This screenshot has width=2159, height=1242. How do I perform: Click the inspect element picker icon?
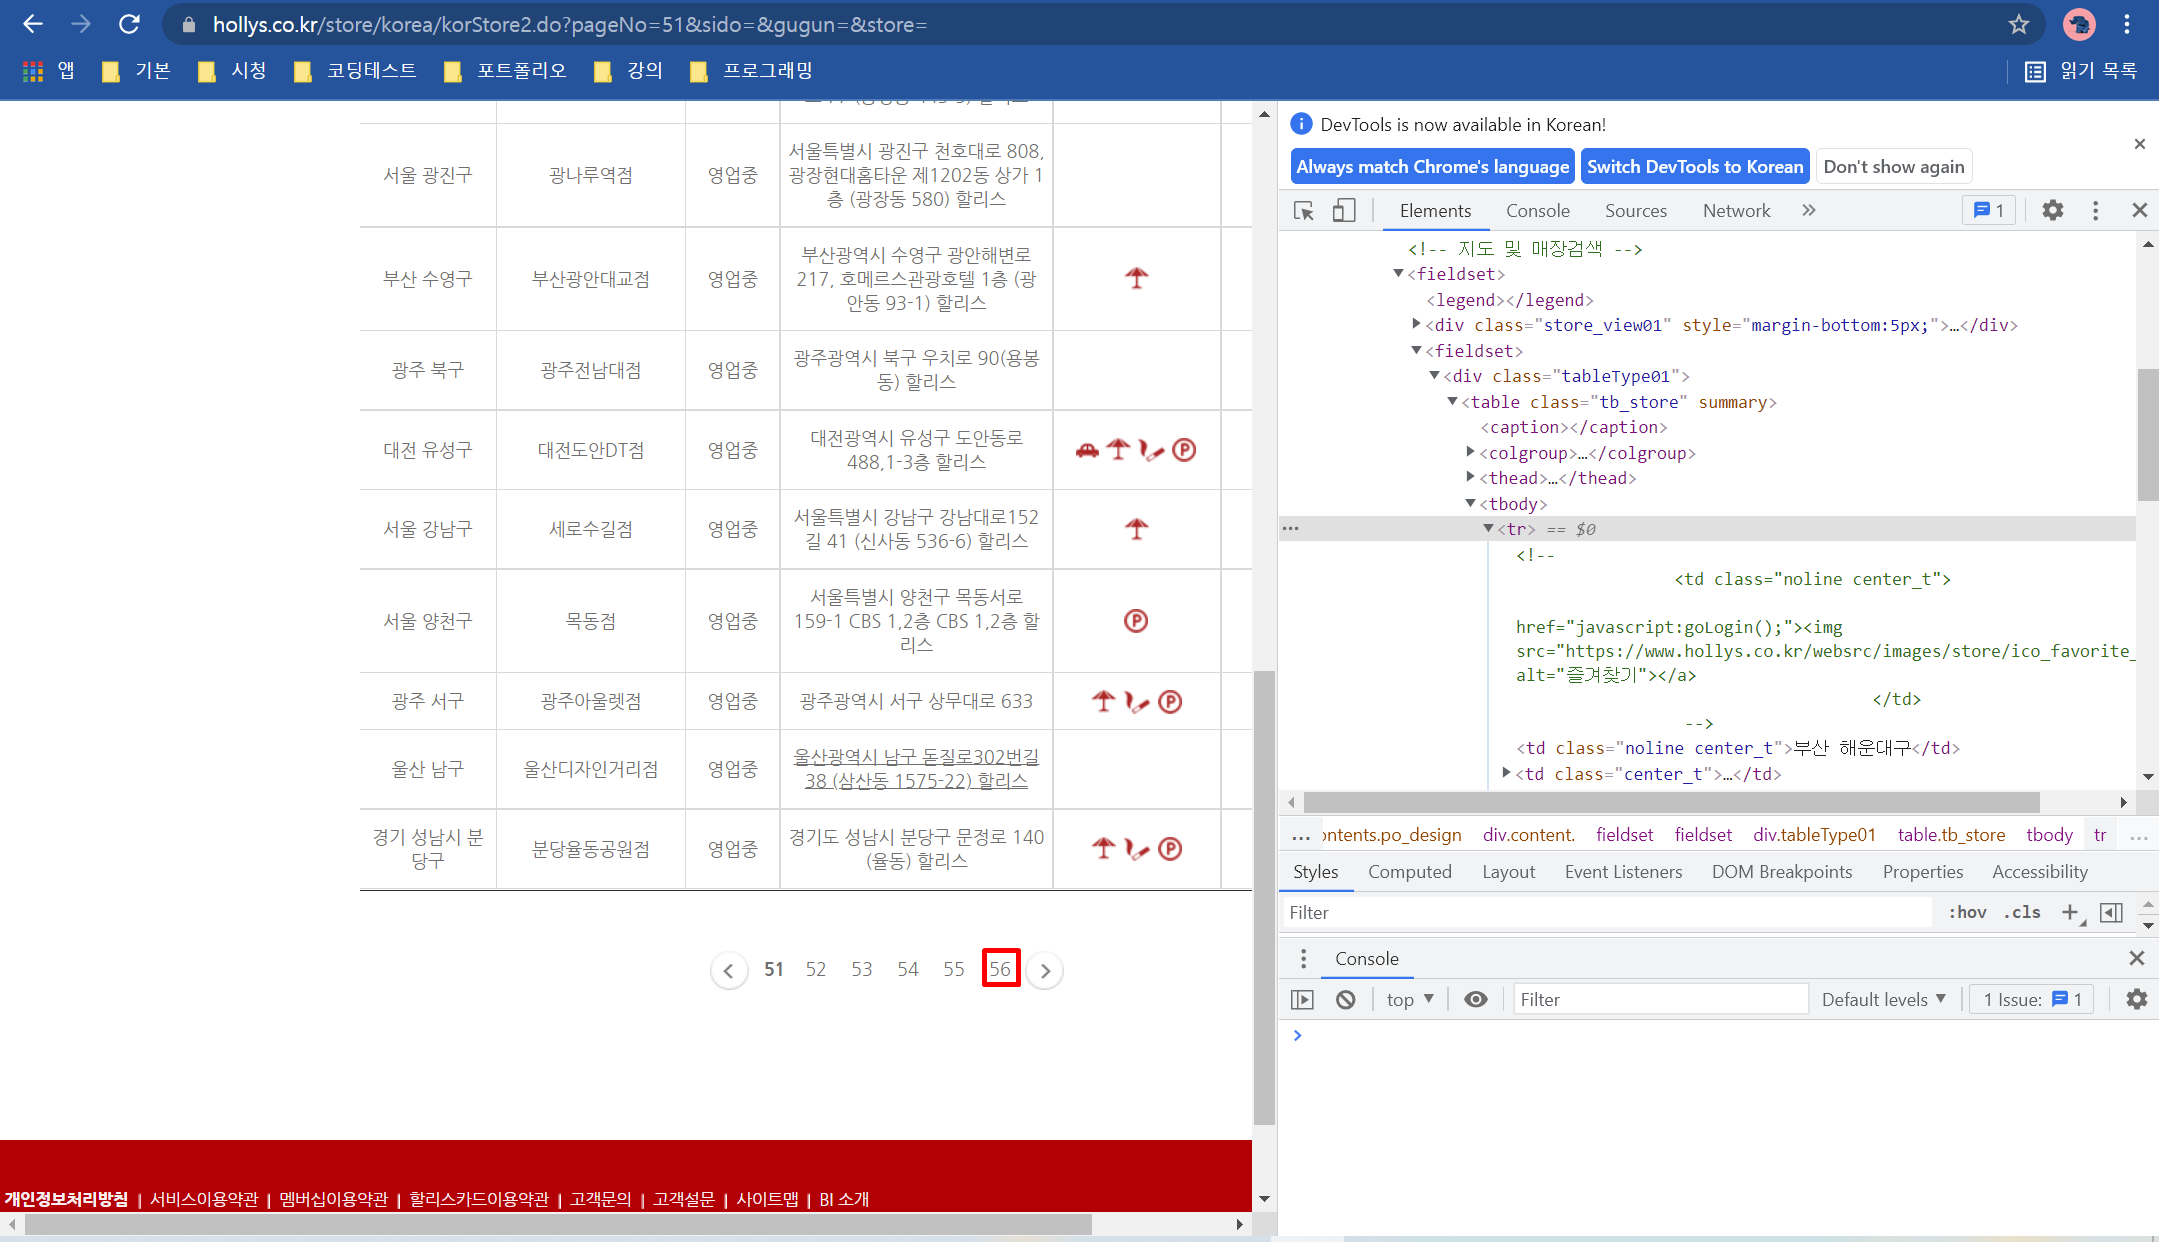pyautogui.click(x=1303, y=211)
